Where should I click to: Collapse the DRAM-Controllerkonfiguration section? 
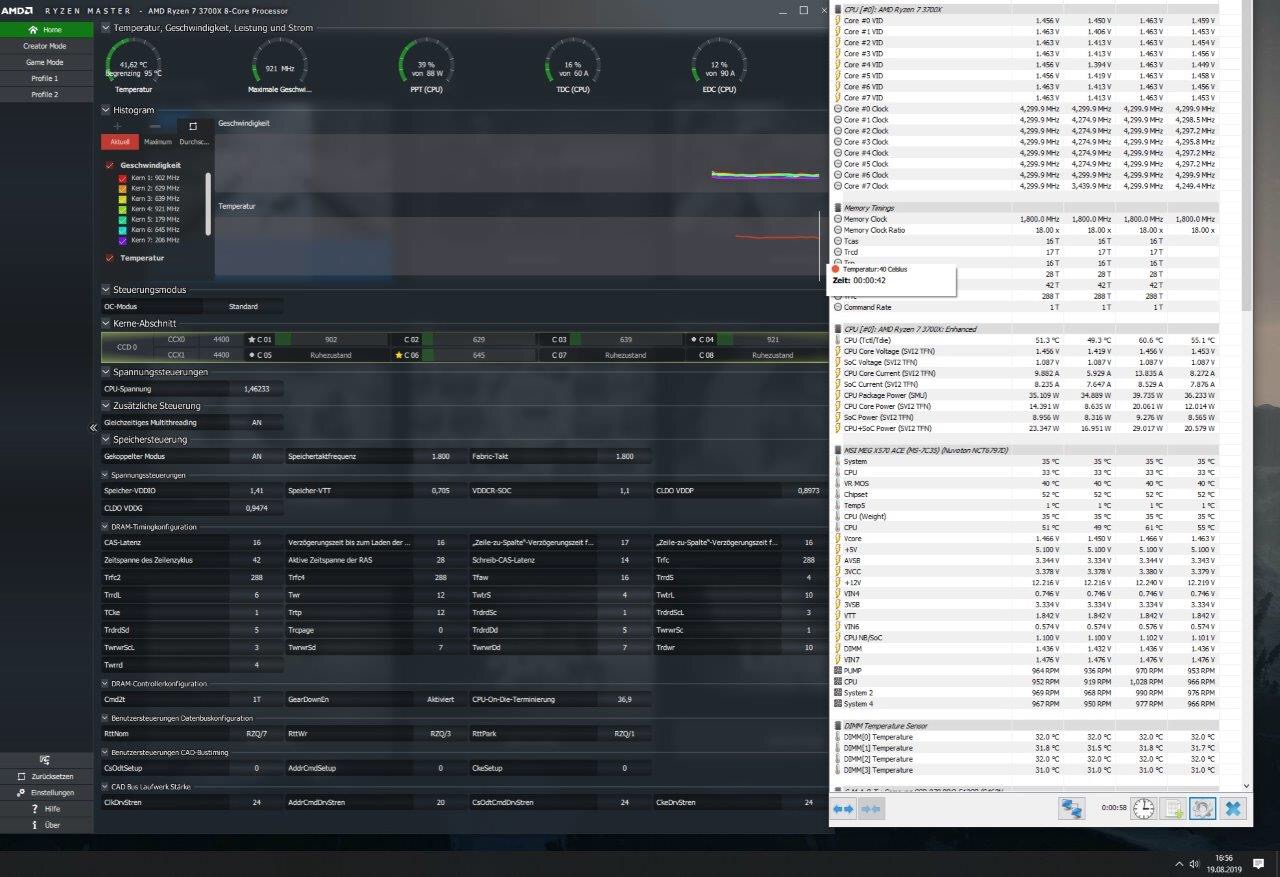click(105, 684)
